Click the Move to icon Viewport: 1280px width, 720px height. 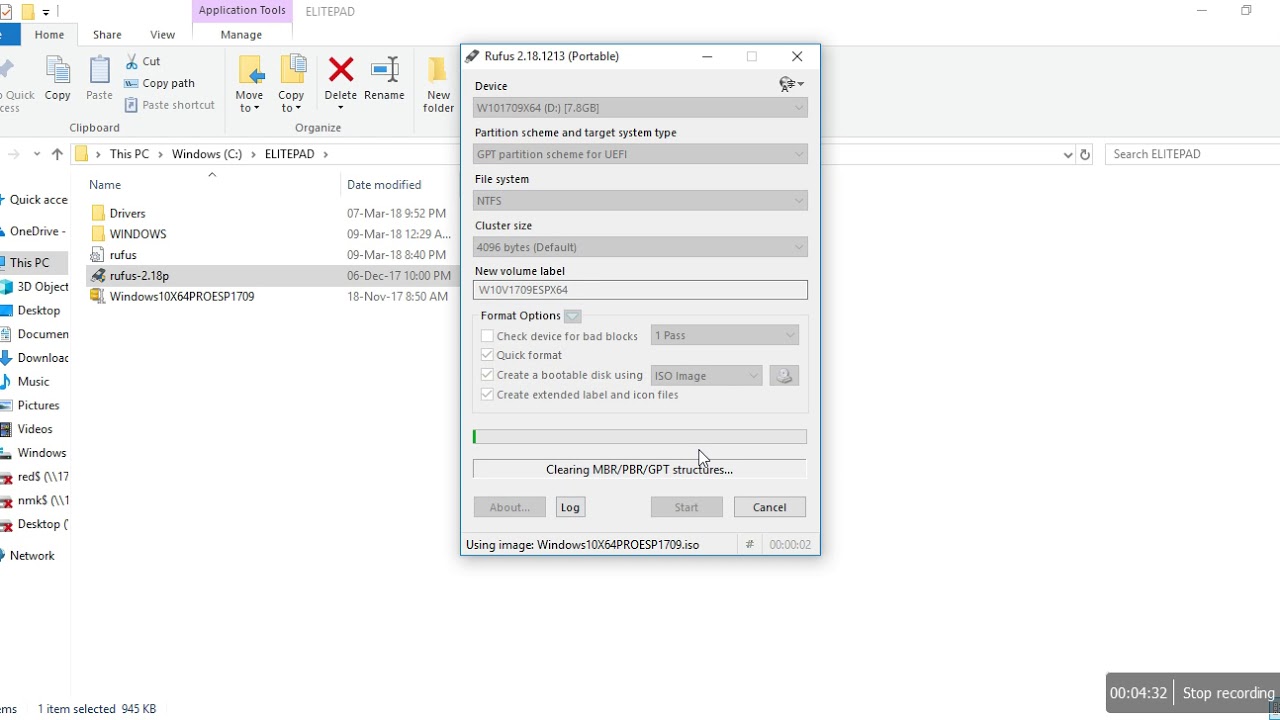pyautogui.click(x=250, y=69)
